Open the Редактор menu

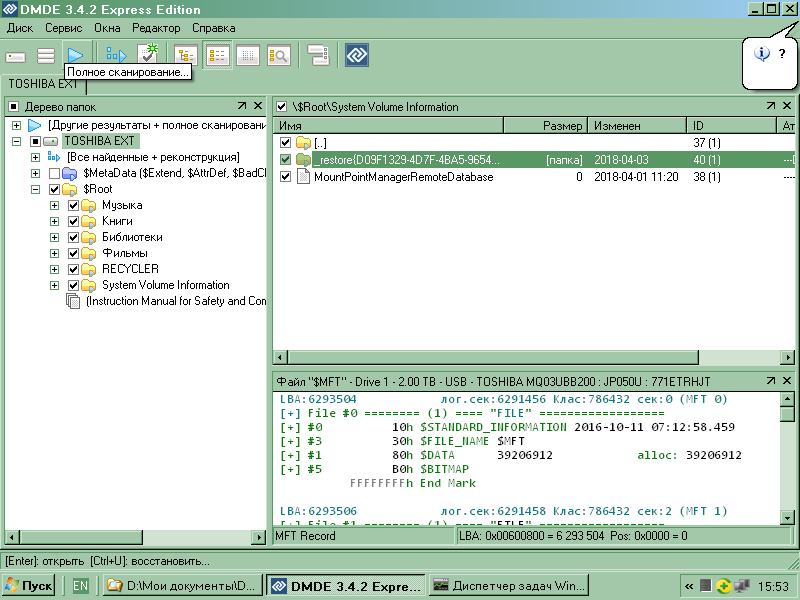[156, 28]
